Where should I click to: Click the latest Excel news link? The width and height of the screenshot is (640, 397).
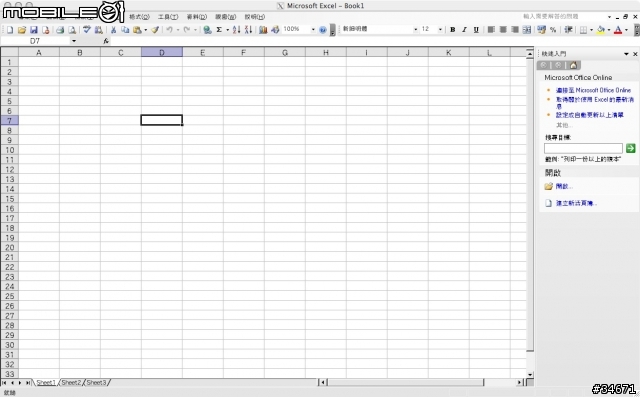[x=595, y=102]
